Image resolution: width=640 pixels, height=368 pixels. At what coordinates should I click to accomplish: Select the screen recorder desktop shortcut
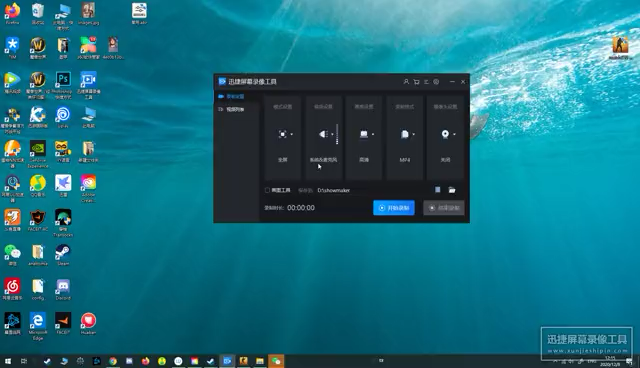pos(88,85)
